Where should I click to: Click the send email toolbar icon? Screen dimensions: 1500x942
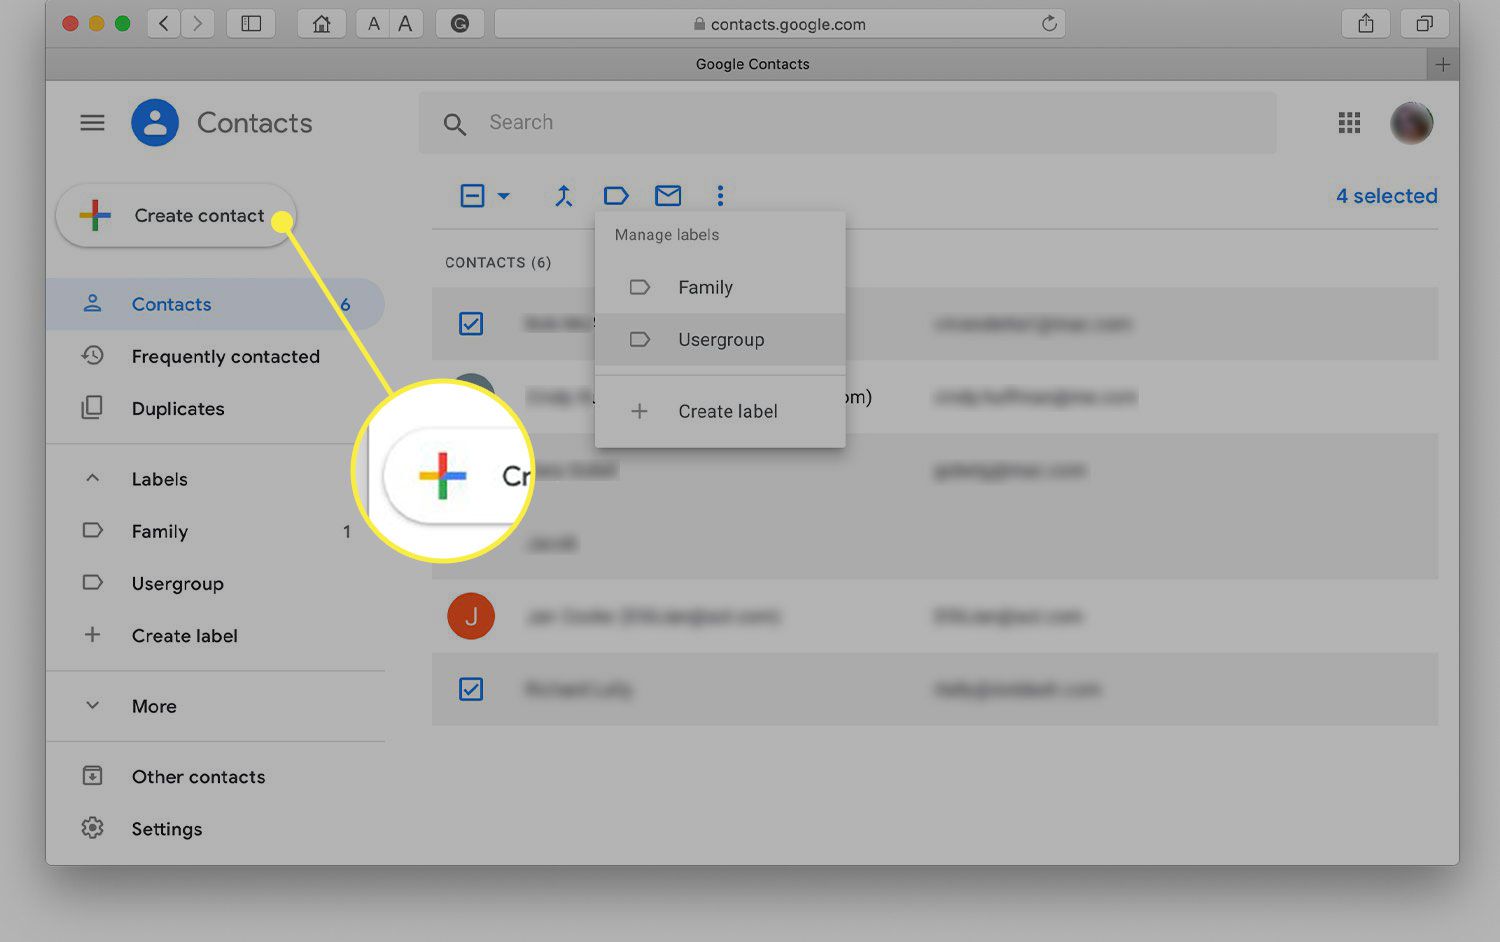(668, 196)
